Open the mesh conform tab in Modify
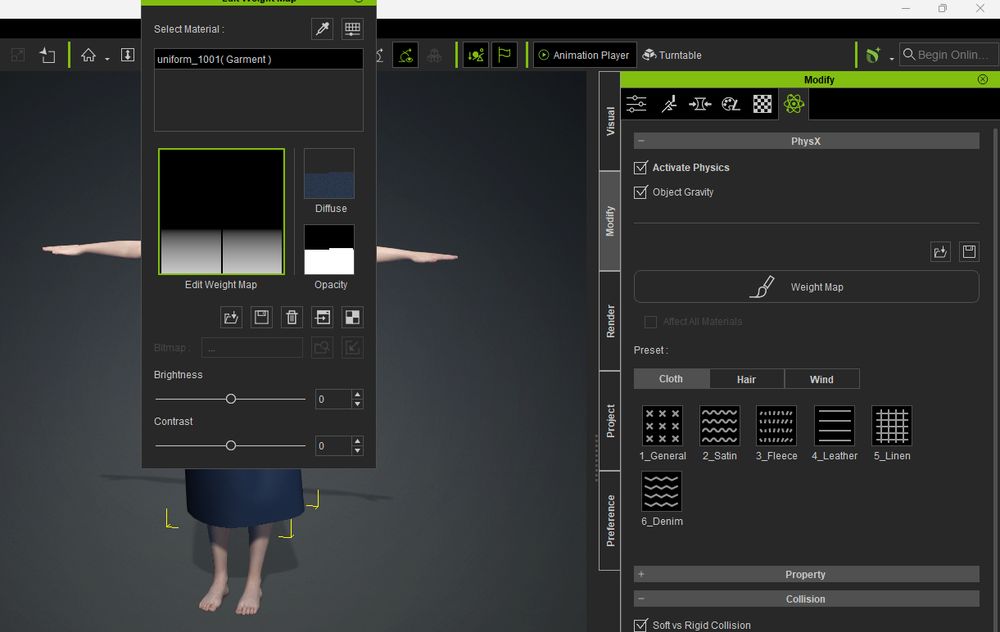Screen dimensions: 1000x632 point(700,104)
